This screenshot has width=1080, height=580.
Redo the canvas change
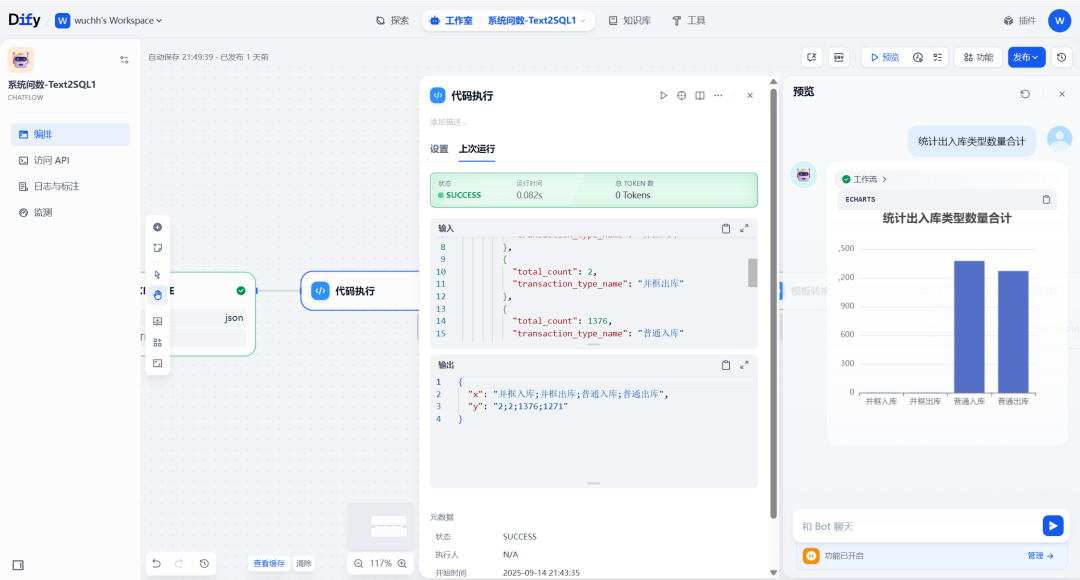pyautogui.click(x=178, y=563)
